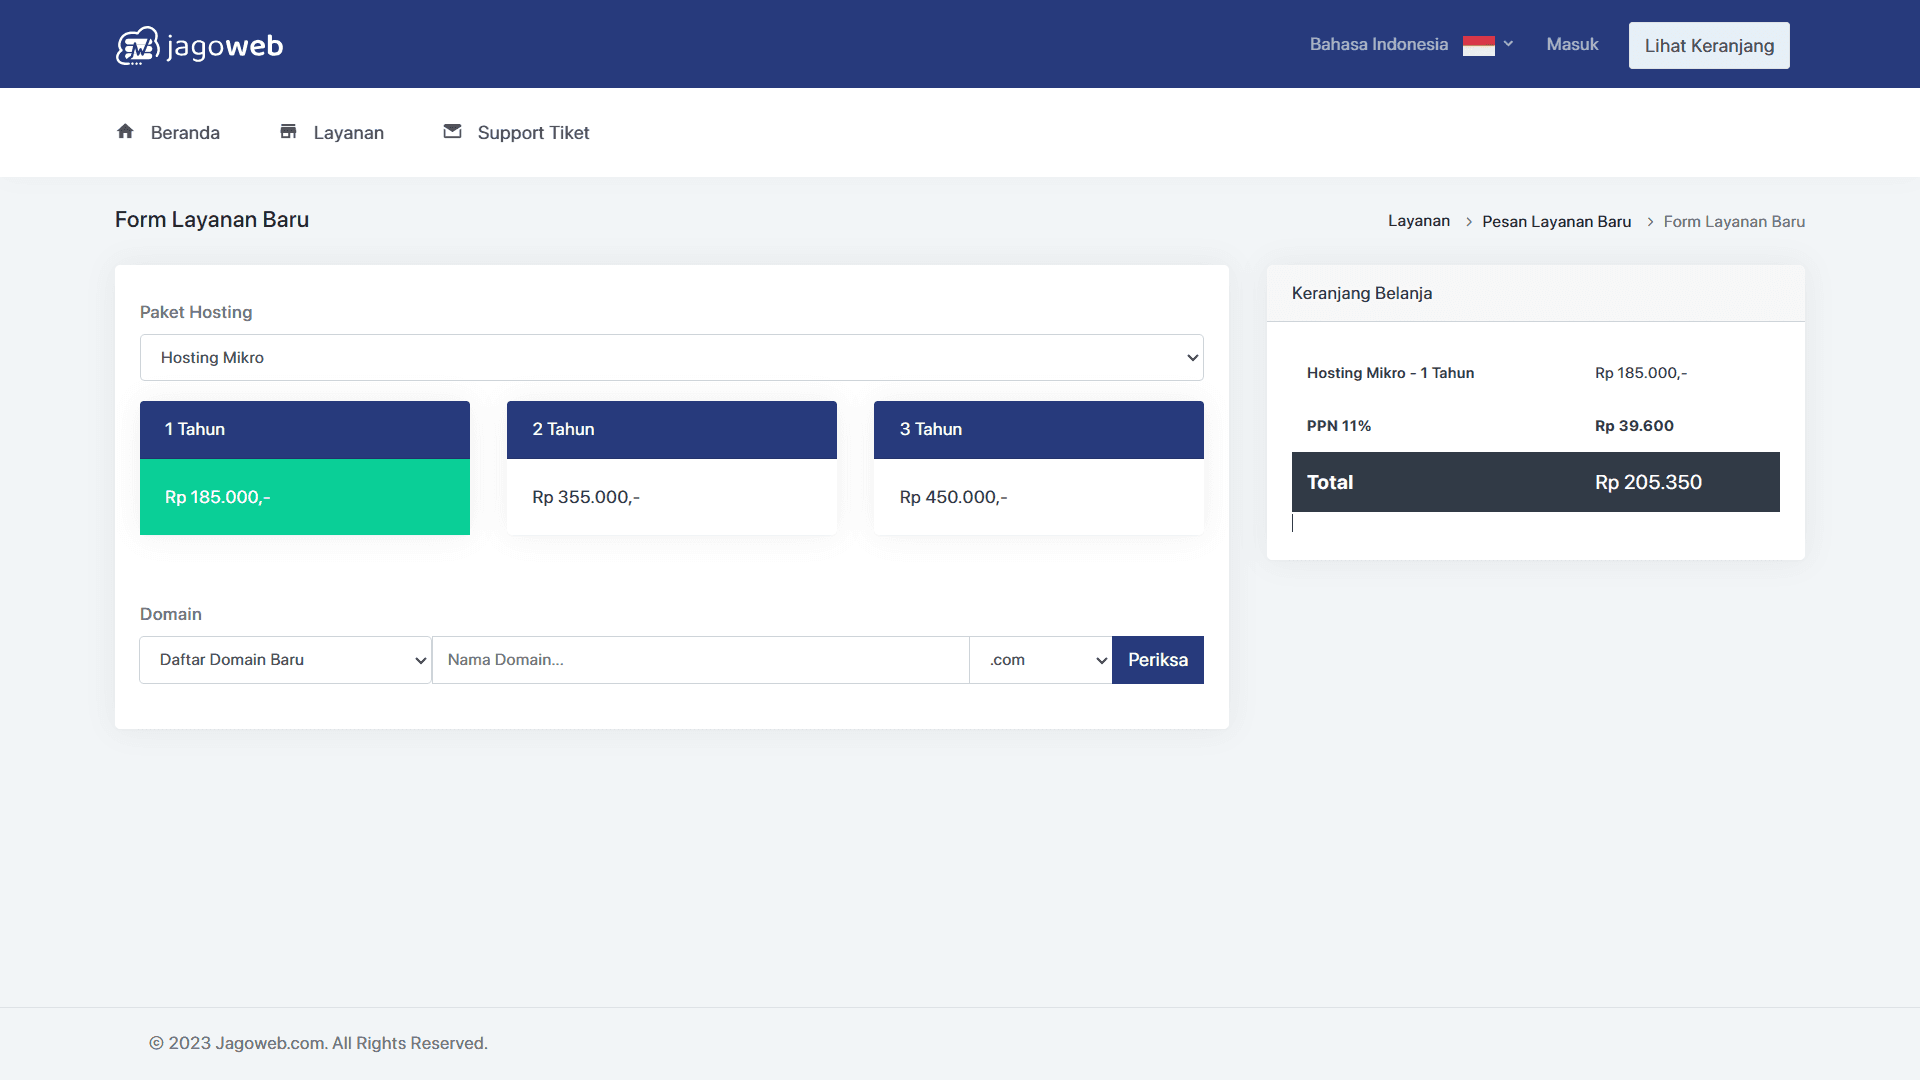
Task: Open the Layanan menu item
Action: (x=331, y=132)
